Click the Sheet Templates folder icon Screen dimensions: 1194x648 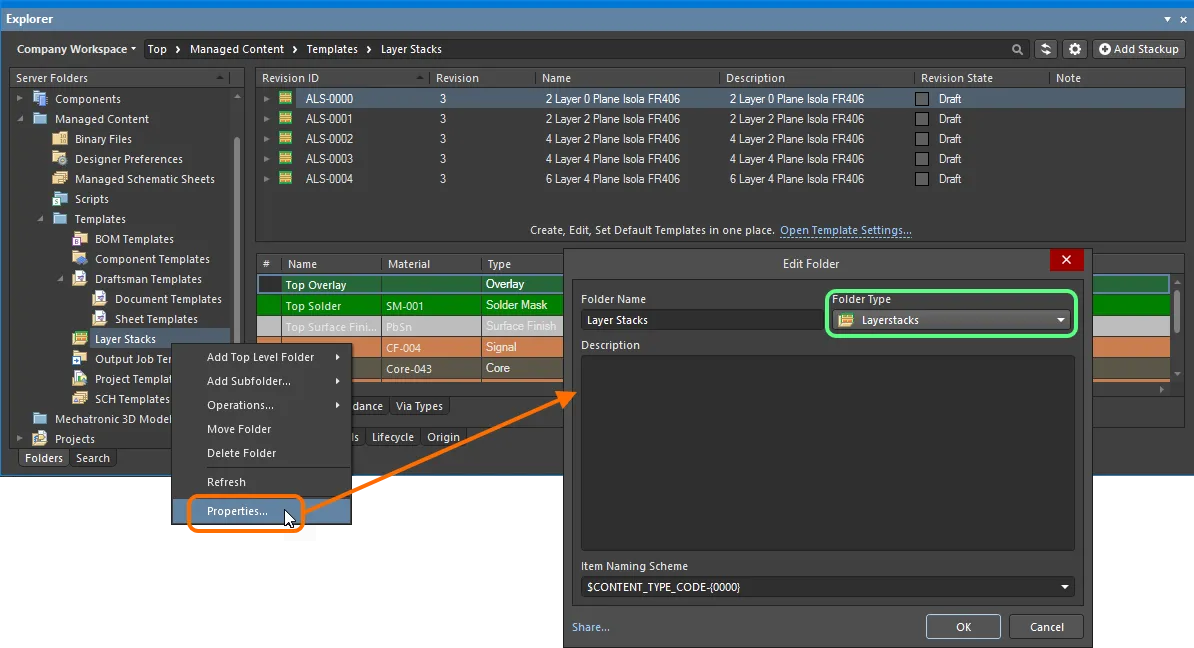100,318
